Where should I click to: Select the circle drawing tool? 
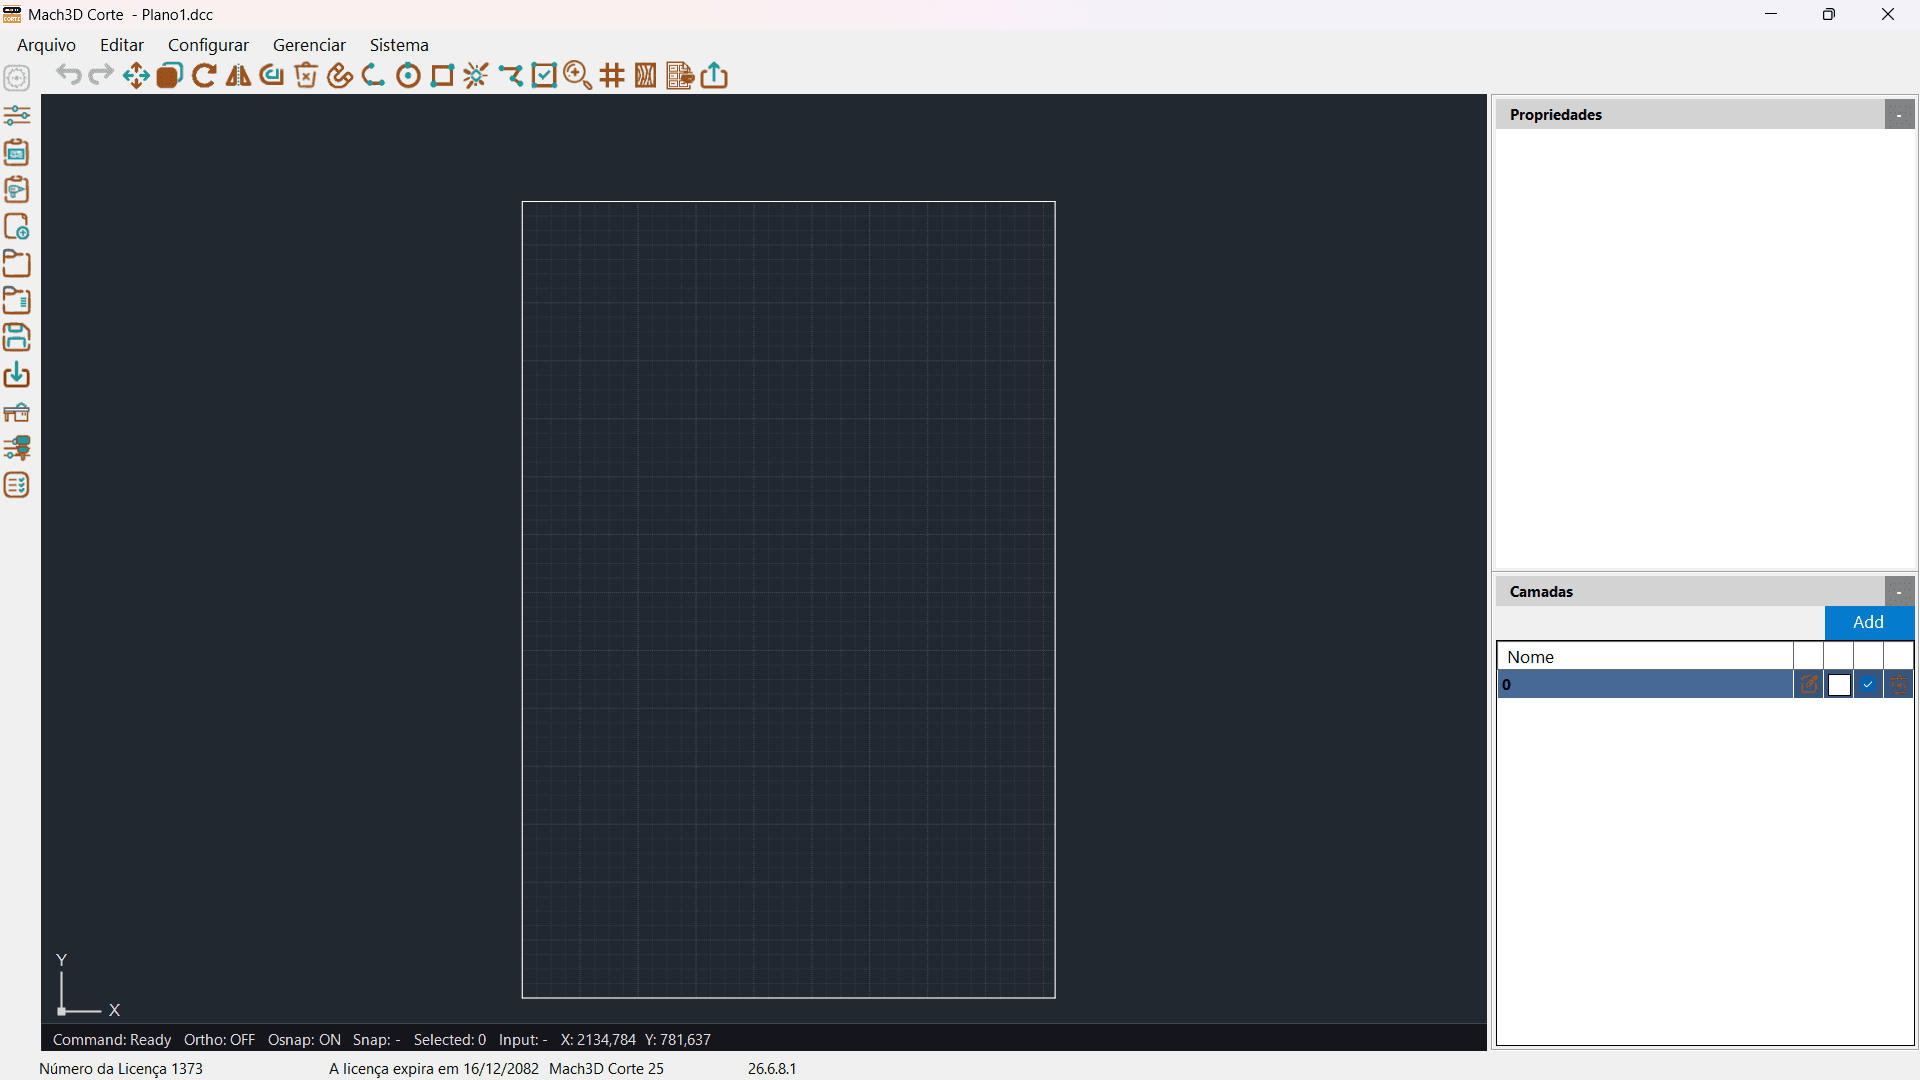408,76
